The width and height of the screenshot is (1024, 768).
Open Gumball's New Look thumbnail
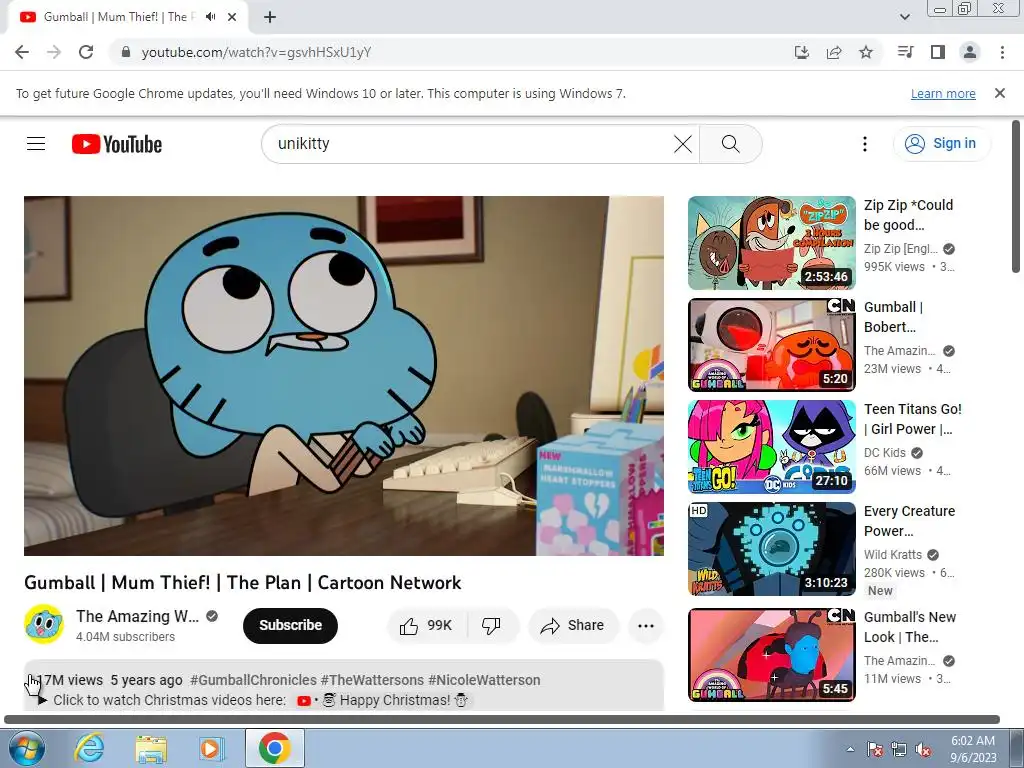(x=771, y=655)
